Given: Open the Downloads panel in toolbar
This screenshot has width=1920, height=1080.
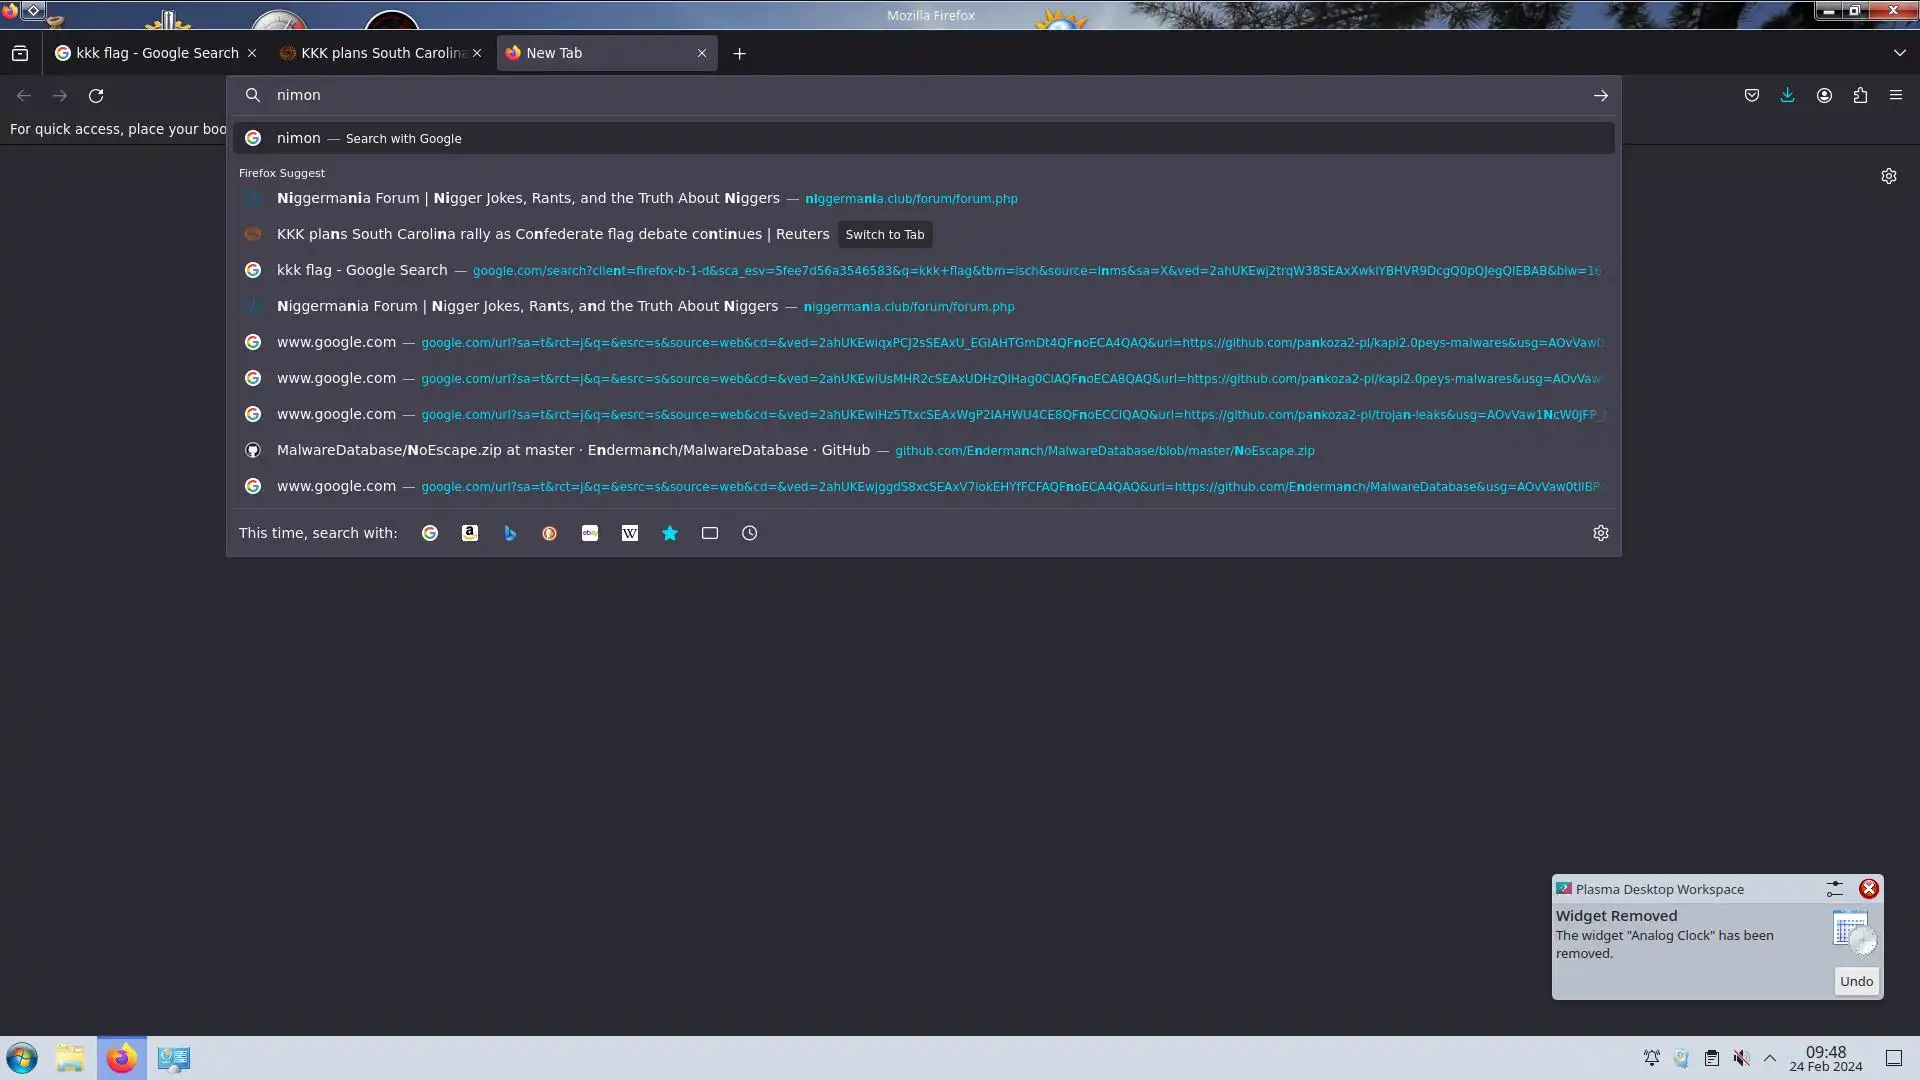Looking at the screenshot, I should [1787, 95].
